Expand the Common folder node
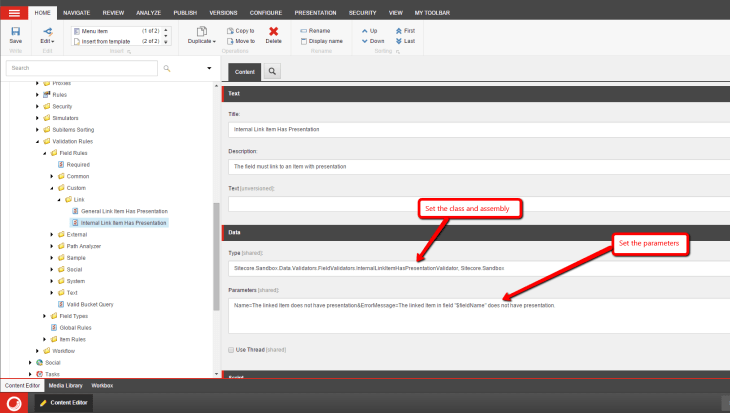Screen dimensions: 730x413 [52, 176]
